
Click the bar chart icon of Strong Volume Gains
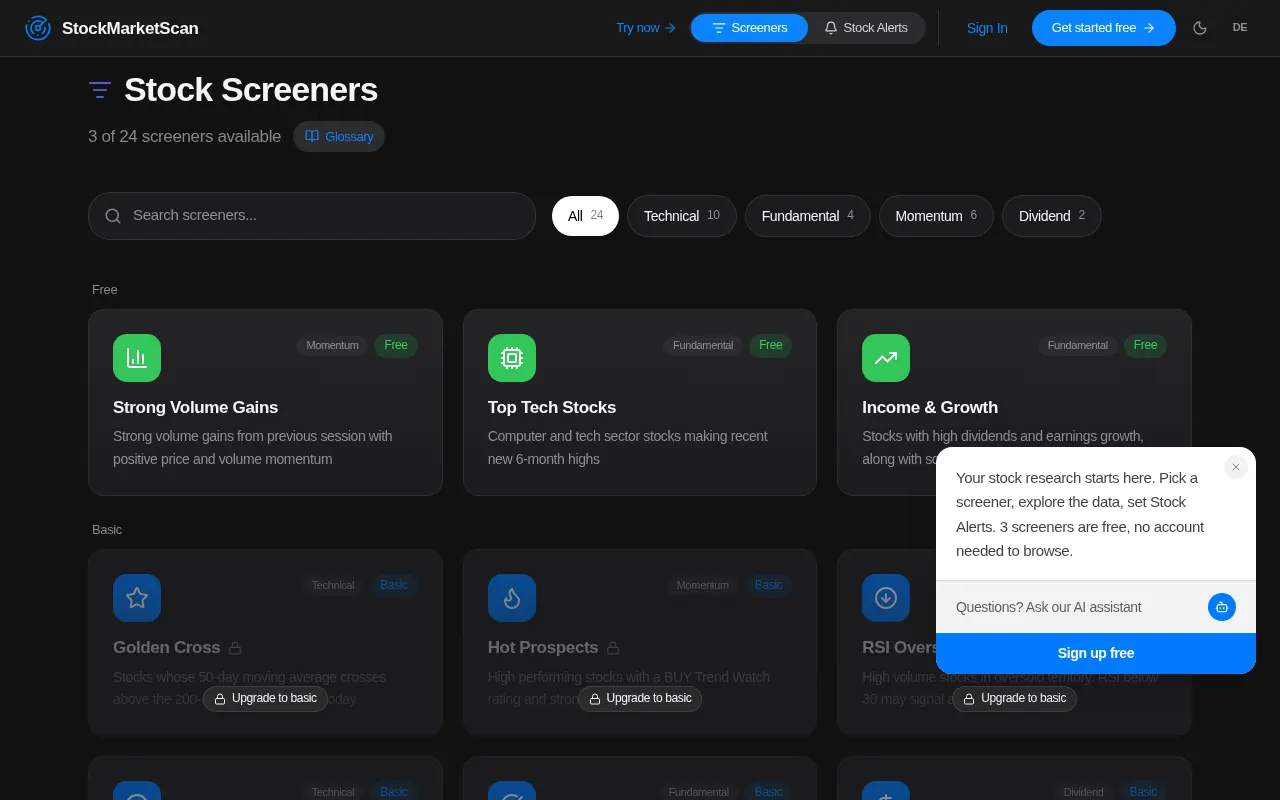pos(137,358)
